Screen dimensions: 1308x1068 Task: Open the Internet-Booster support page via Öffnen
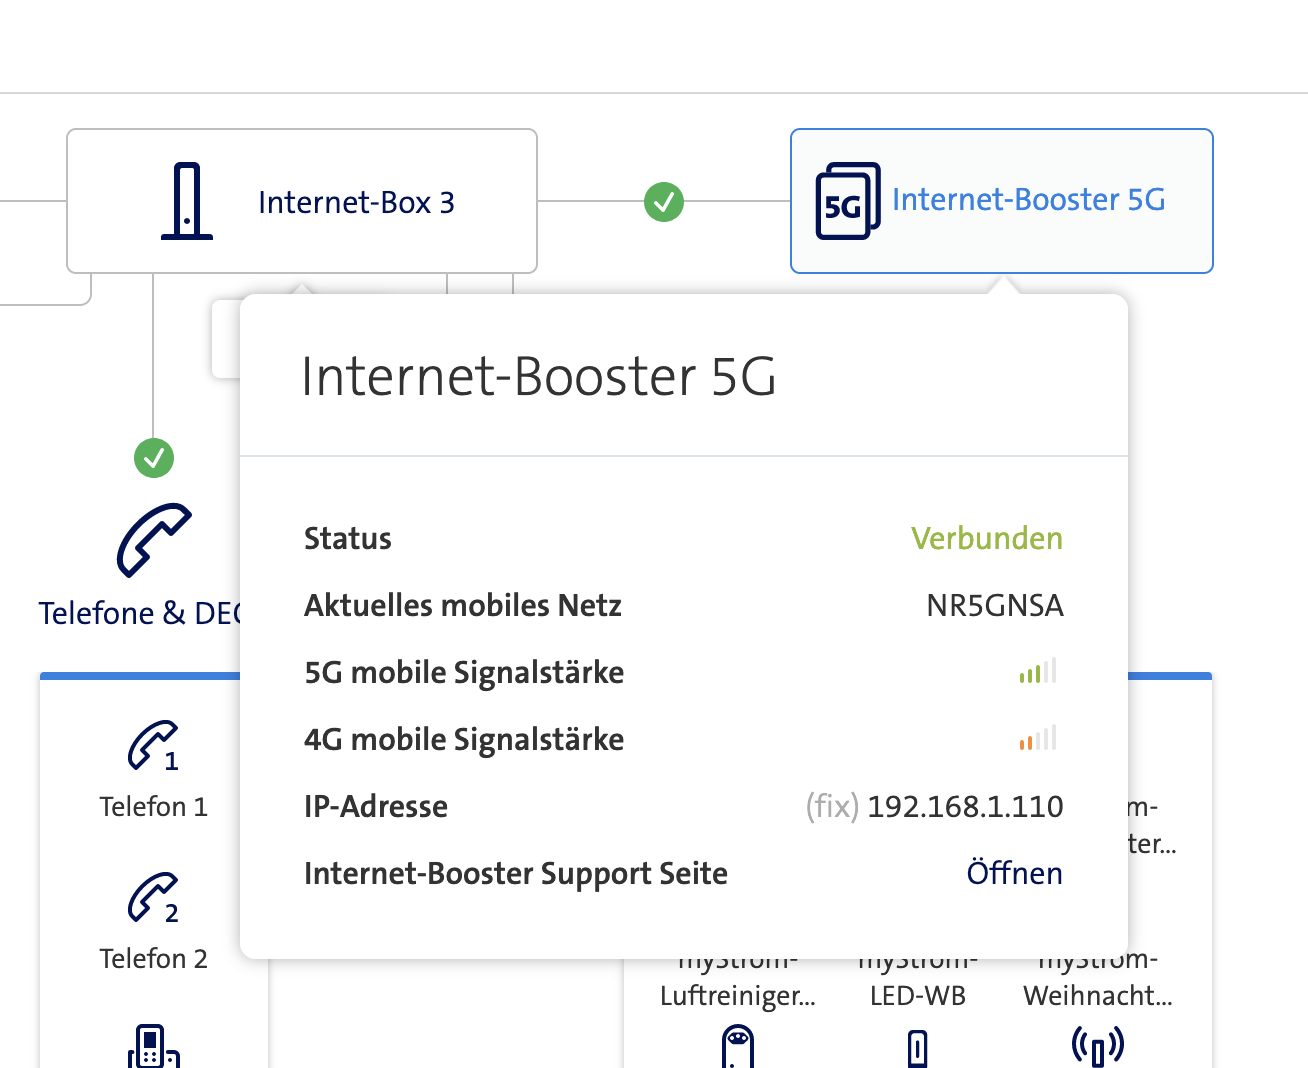pyautogui.click(x=1014, y=873)
